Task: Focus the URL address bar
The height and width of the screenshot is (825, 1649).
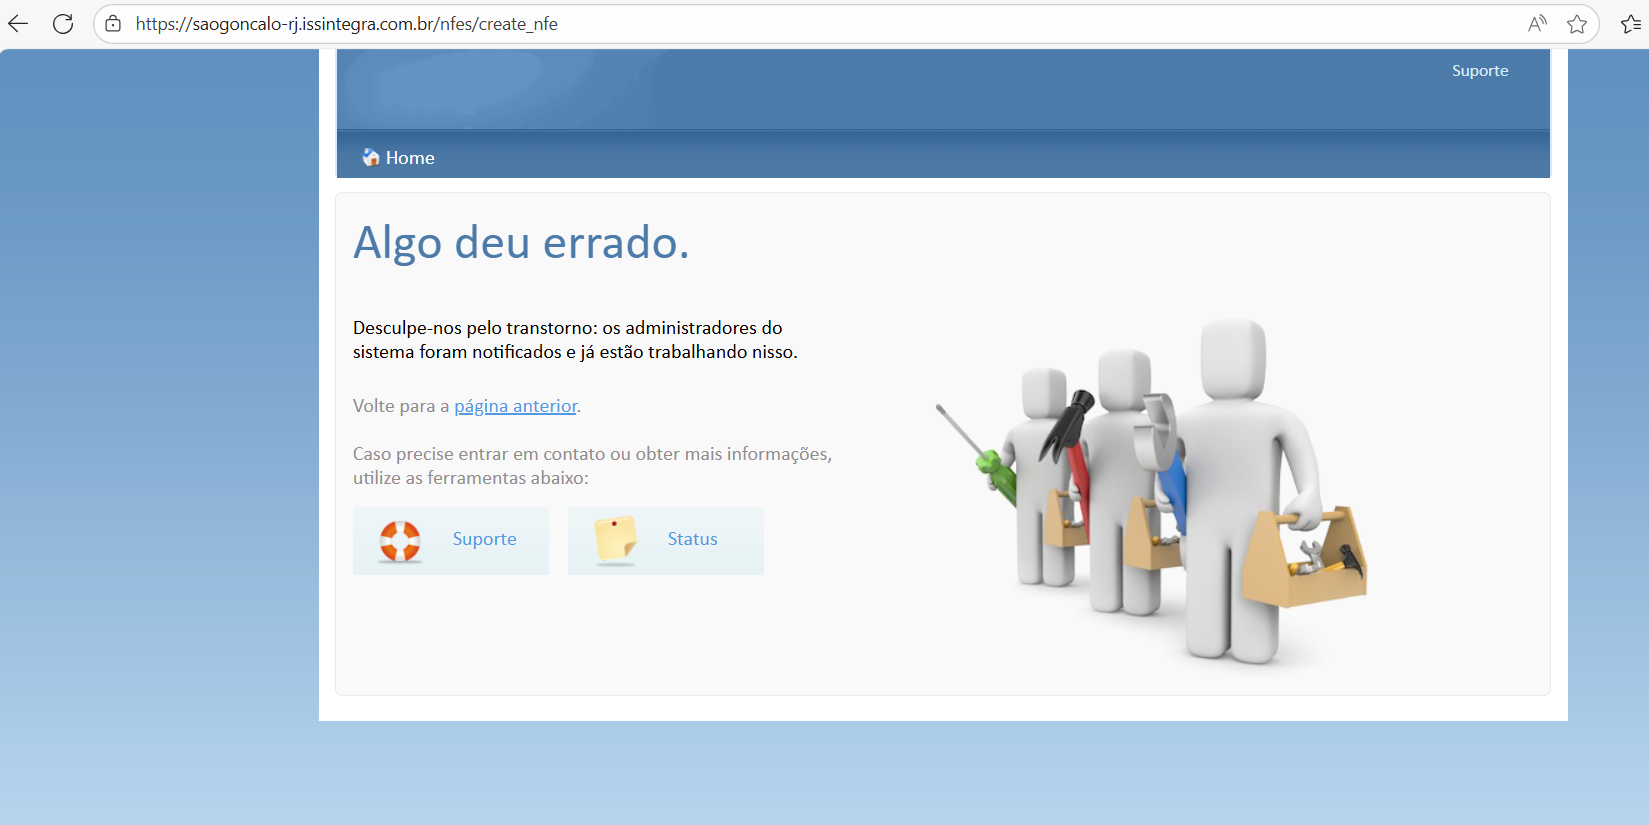Action: point(800,24)
